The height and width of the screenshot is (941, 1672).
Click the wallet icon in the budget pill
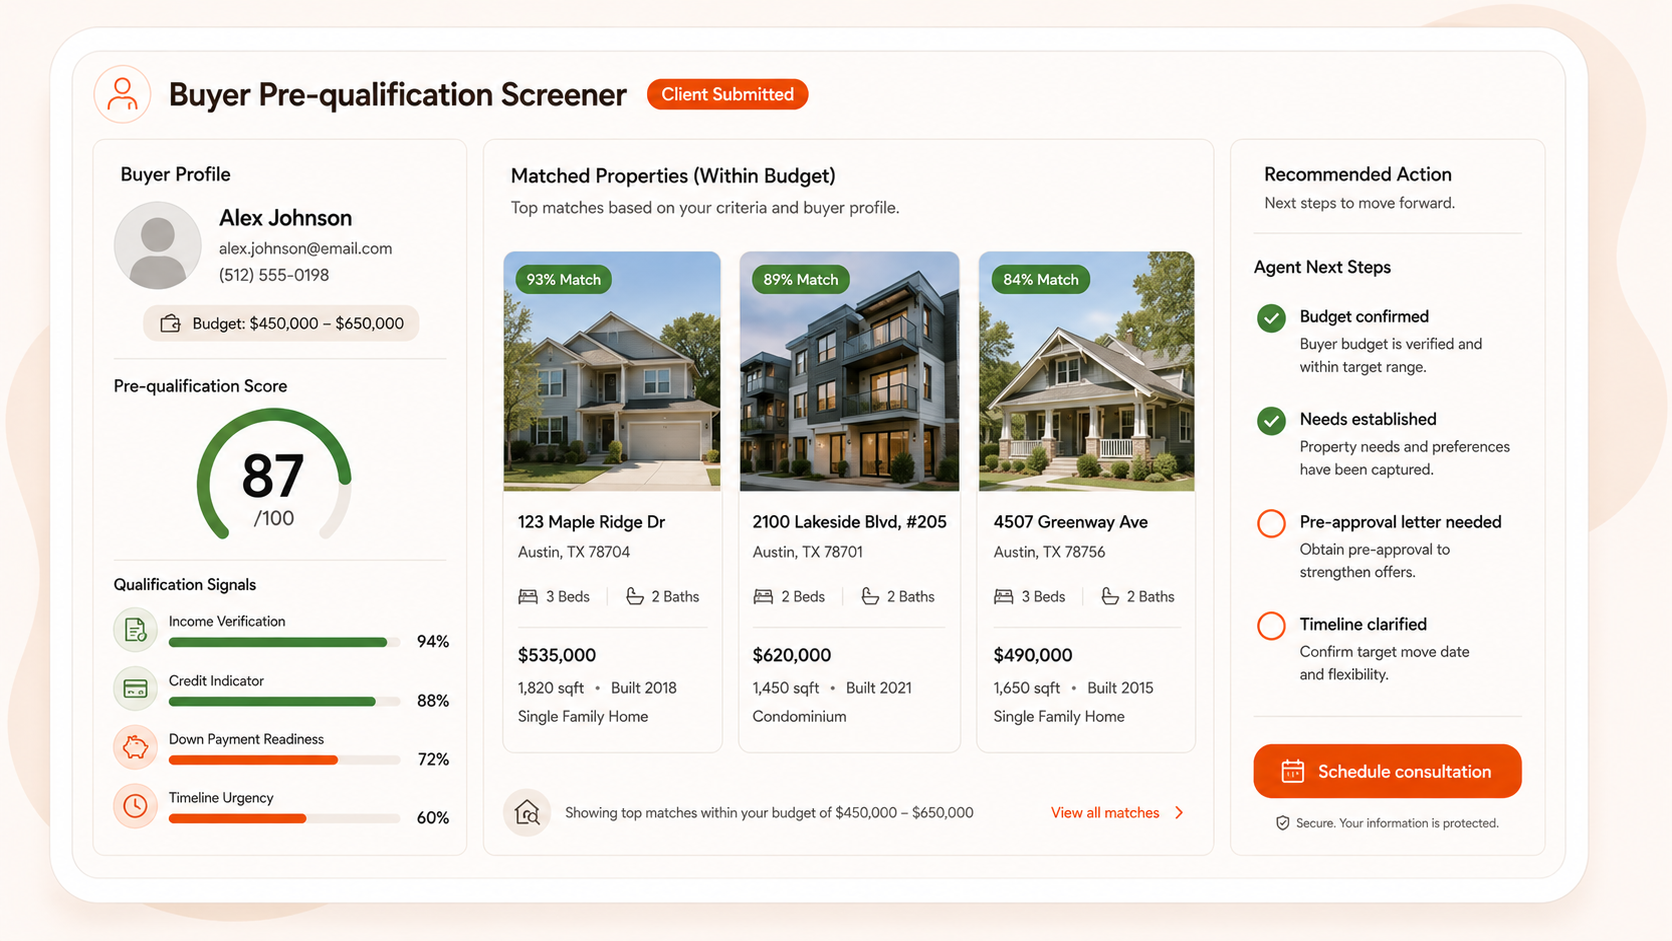click(x=171, y=323)
